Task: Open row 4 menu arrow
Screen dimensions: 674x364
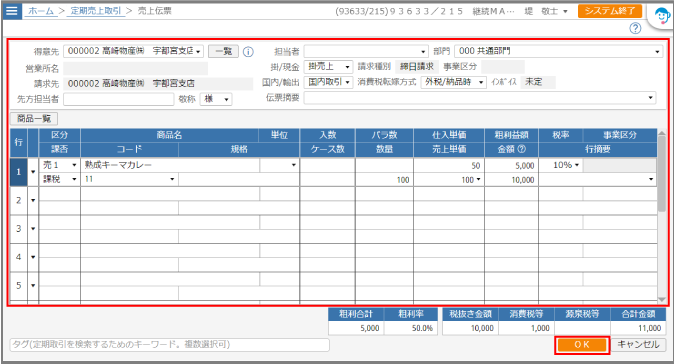Action: (33, 257)
